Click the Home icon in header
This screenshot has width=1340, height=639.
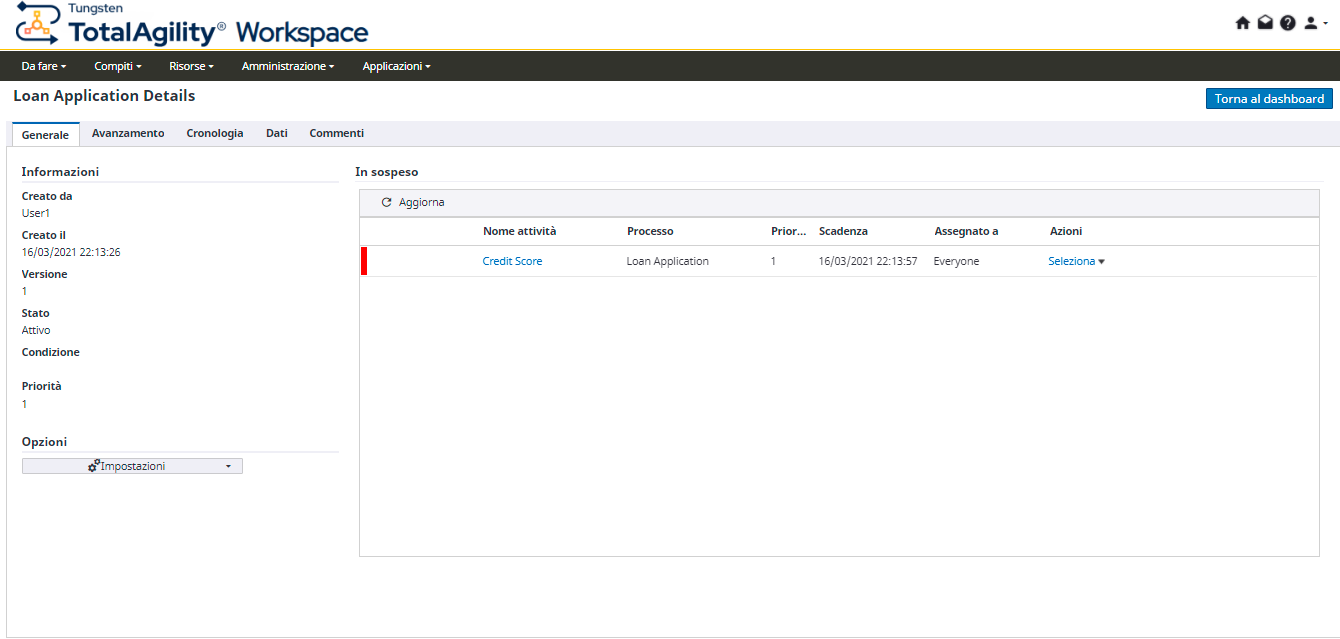click(1243, 23)
